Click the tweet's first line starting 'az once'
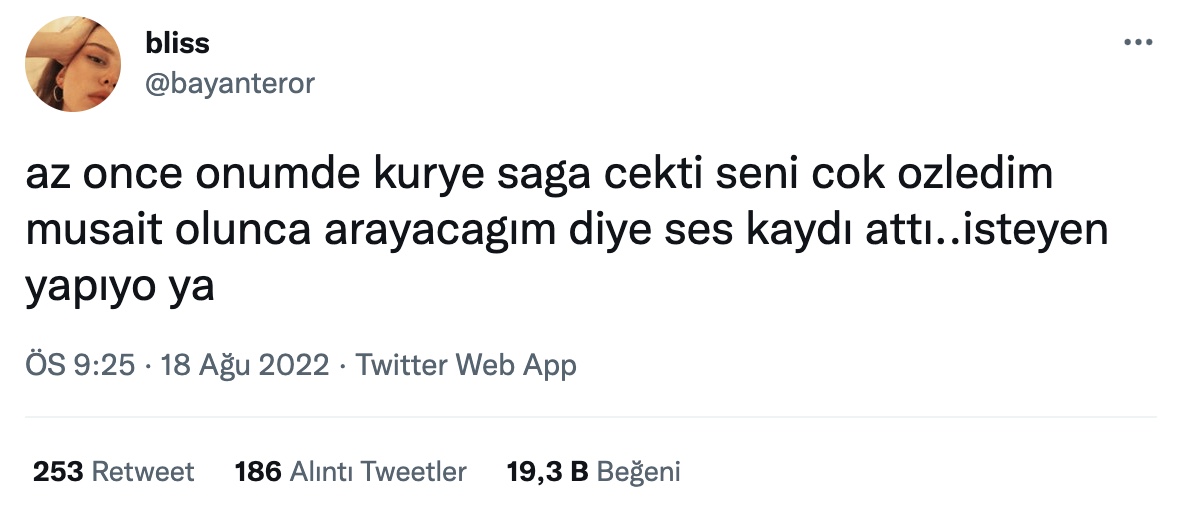The height and width of the screenshot is (518, 1182). tap(539, 175)
